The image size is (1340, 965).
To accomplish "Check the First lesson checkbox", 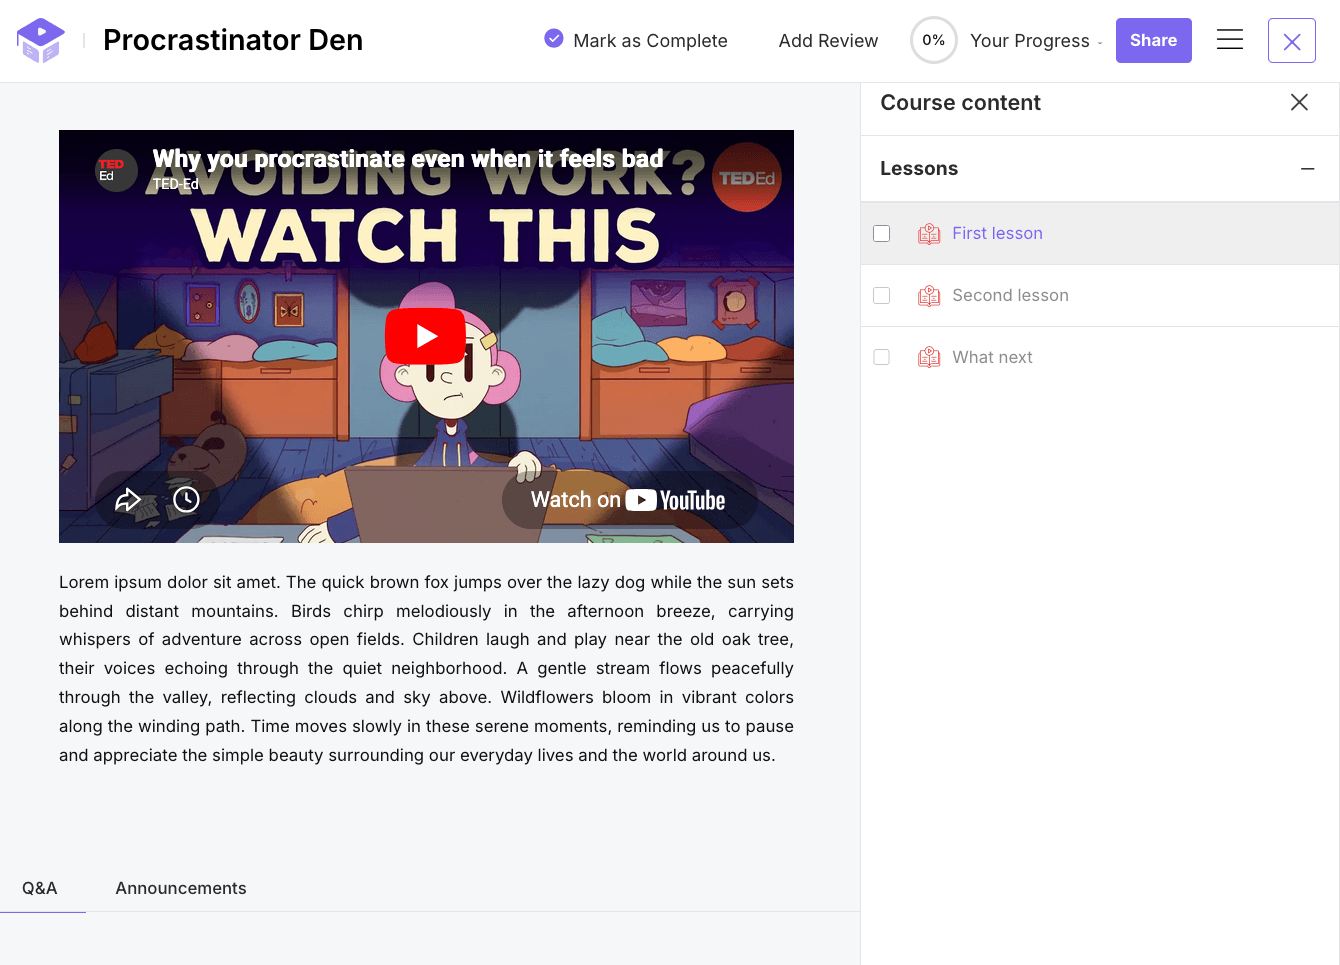I will (x=881, y=233).
